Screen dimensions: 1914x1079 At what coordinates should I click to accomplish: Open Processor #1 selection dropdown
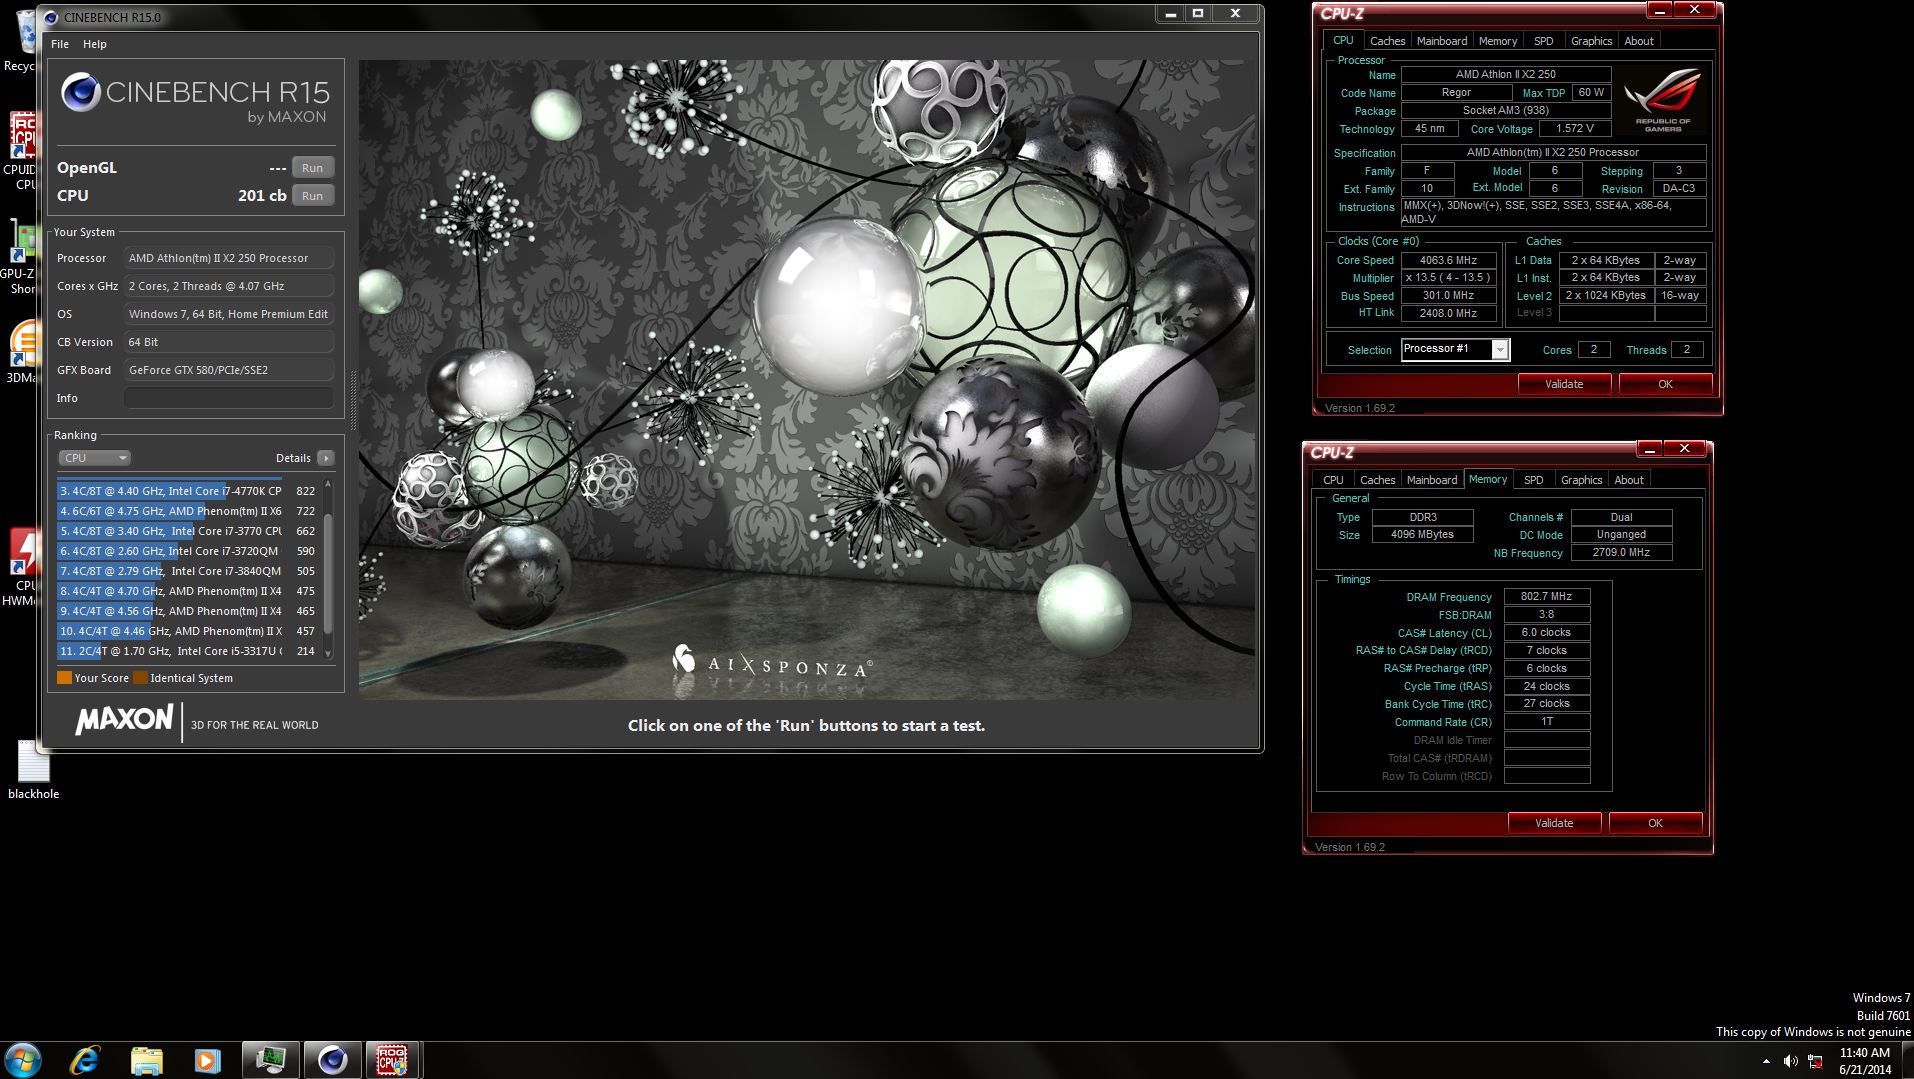click(1455, 349)
